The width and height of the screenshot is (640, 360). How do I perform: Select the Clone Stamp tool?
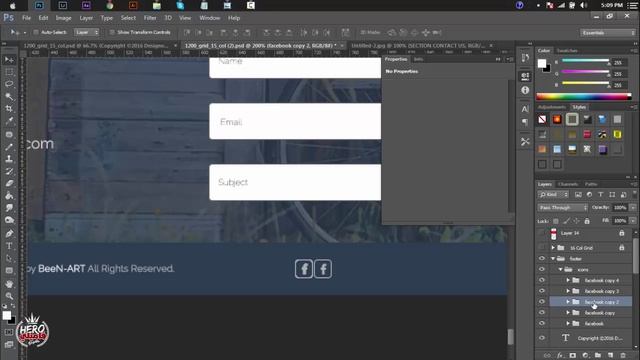(9, 159)
